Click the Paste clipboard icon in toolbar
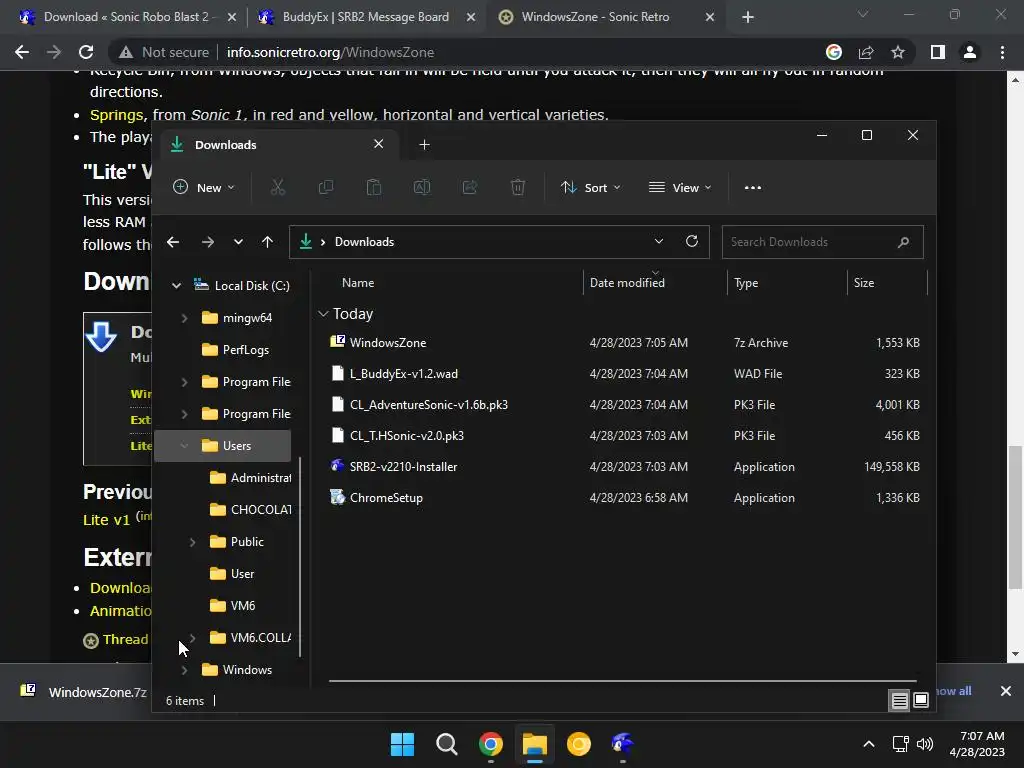The image size is (1024, 768). click(x=374, y=187)
